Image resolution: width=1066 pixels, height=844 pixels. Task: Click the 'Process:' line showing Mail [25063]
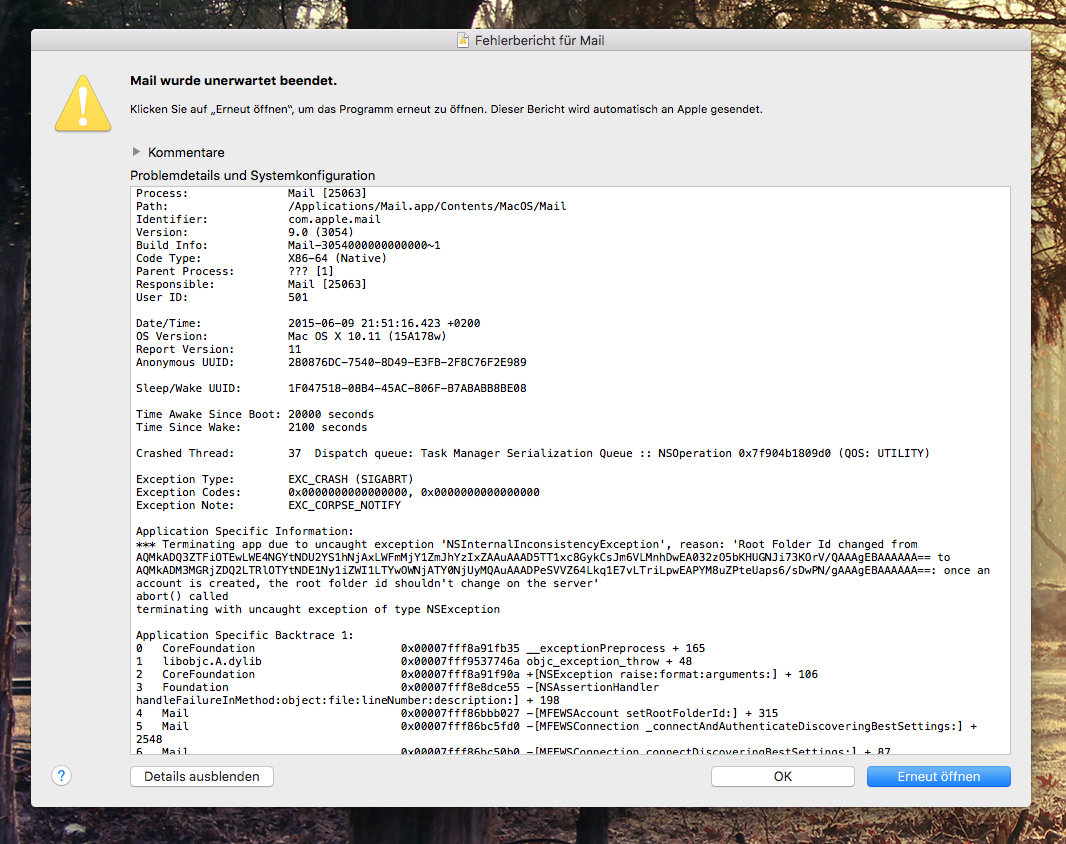251,193
